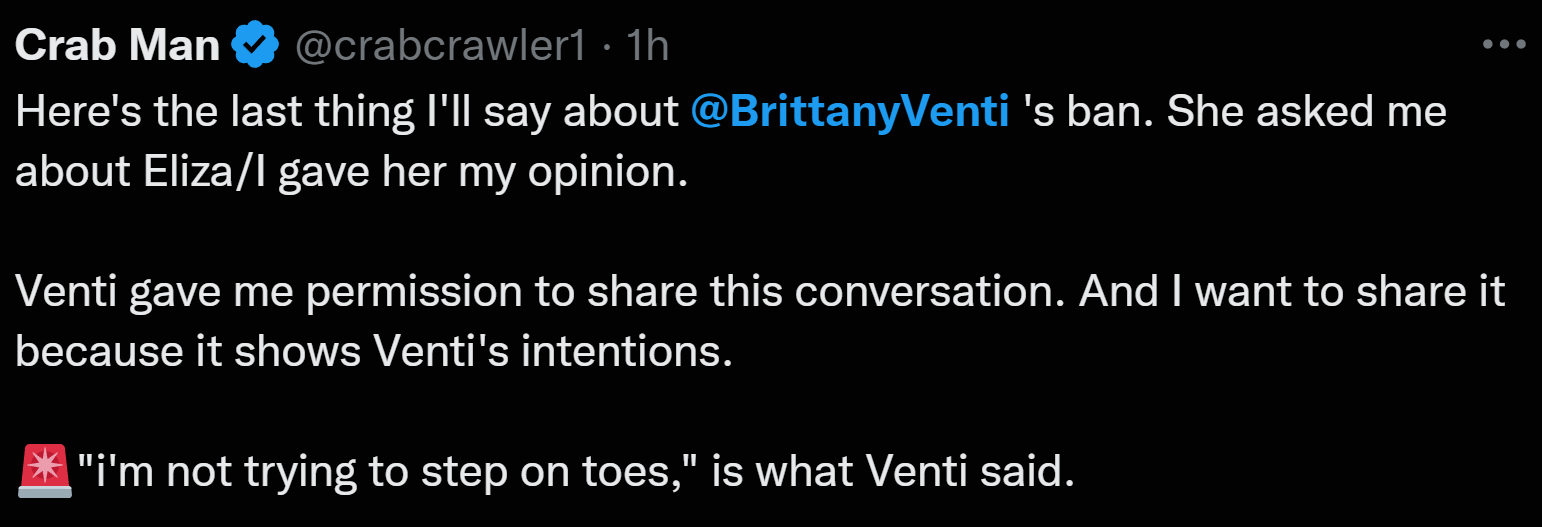
Task: Click the phrase "is what Venti said."
Action: (894, 471)
